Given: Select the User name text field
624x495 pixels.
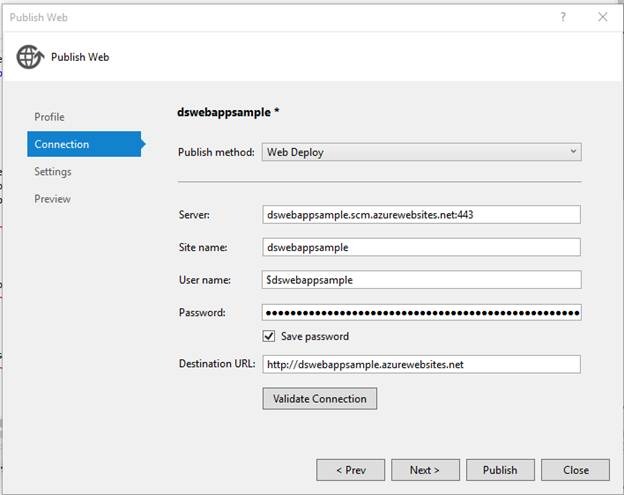Looking at the screenshot, I should coord(421,280).
